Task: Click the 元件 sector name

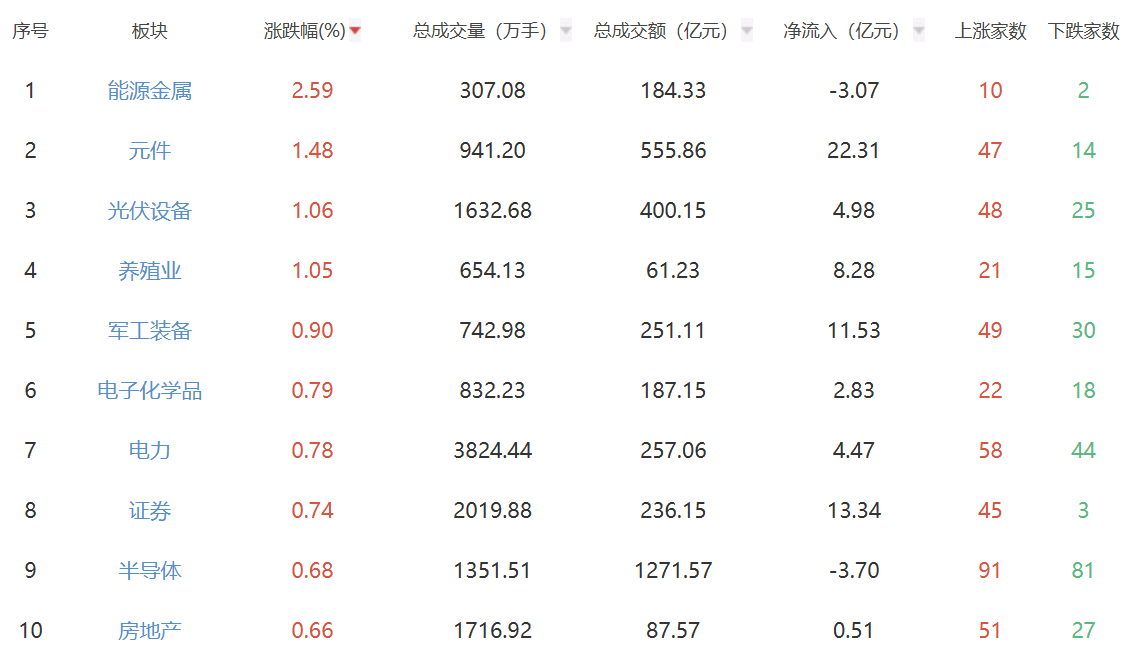Action: point(148,150)
